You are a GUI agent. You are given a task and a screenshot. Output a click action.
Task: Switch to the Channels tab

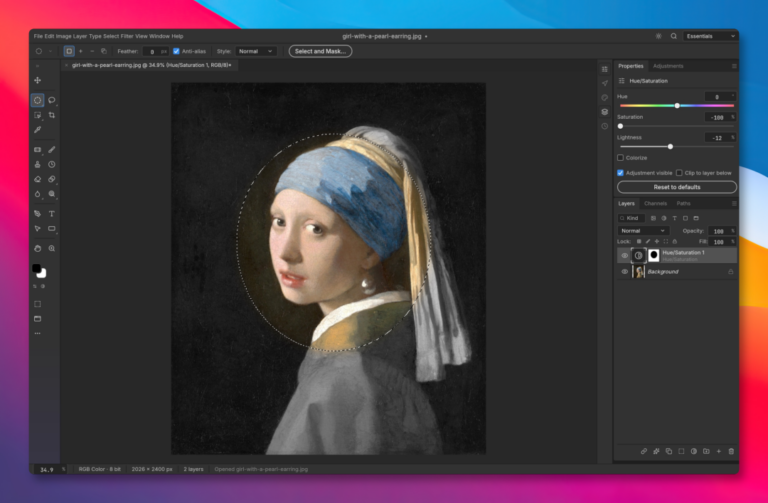(655, 203)
